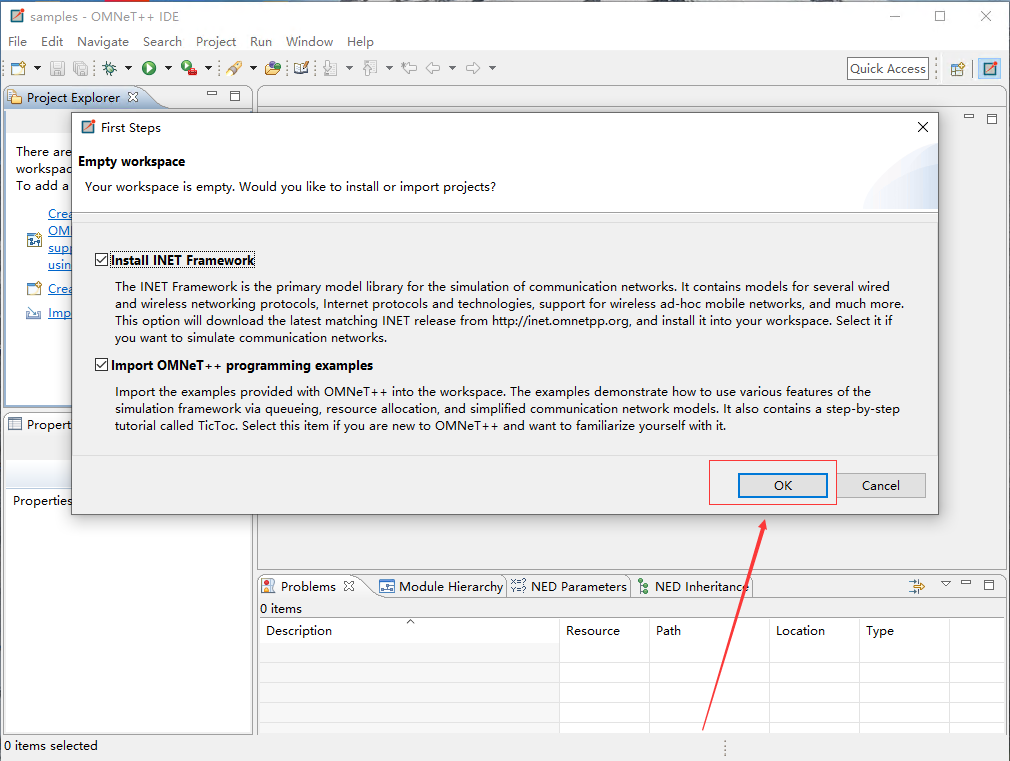Expand the Run configurations dropdown arrow
The image size is (1010, 761).
168,68
